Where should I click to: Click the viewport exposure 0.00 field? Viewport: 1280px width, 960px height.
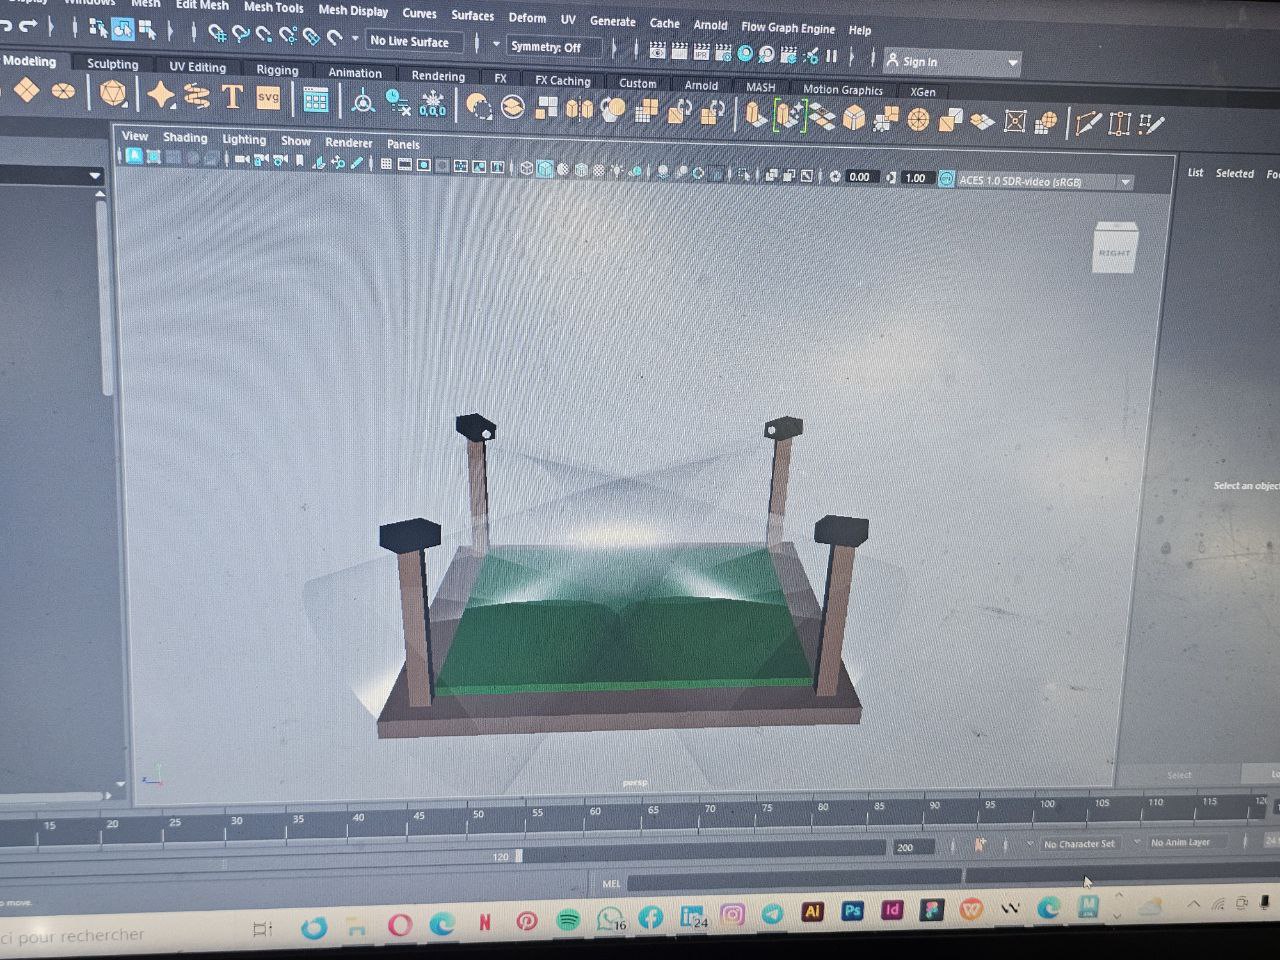[x=860, y=177]
